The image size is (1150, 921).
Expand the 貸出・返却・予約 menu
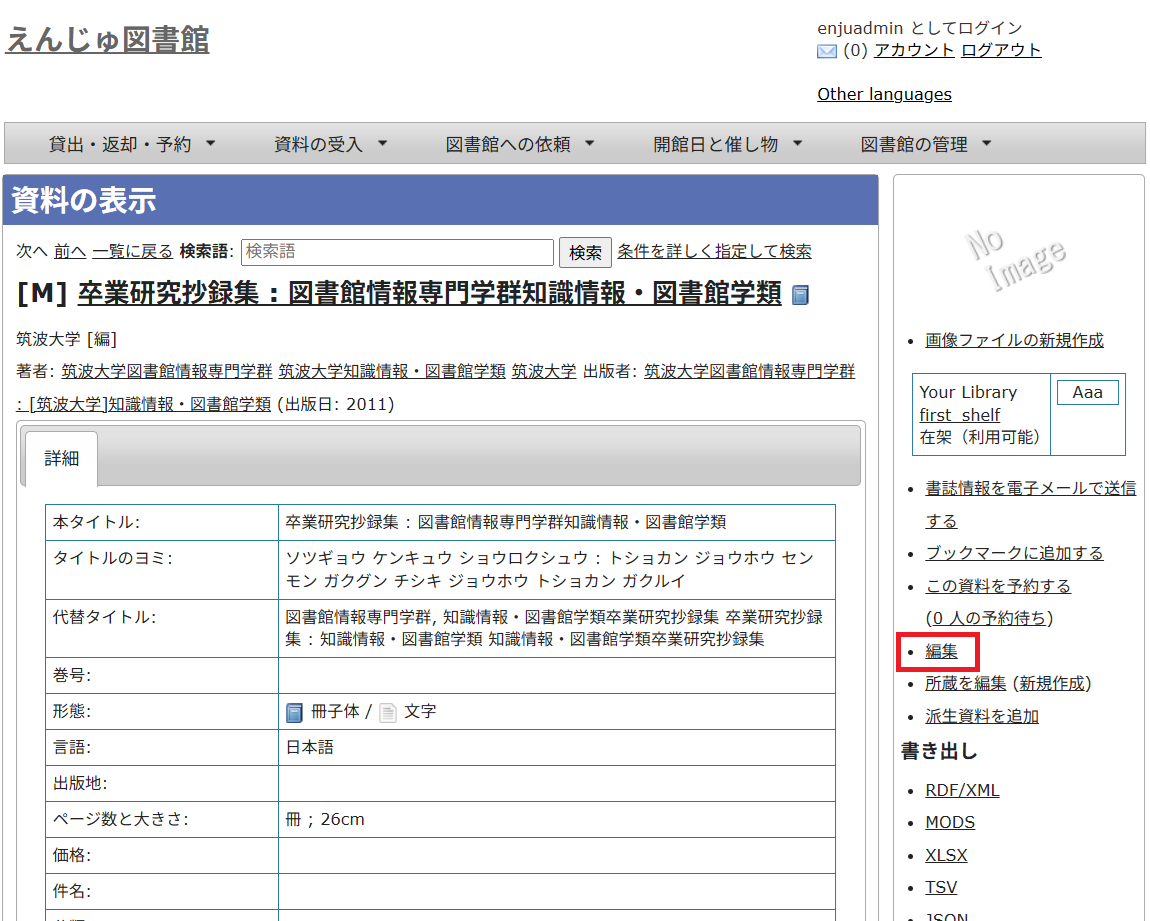coord(132,144)
